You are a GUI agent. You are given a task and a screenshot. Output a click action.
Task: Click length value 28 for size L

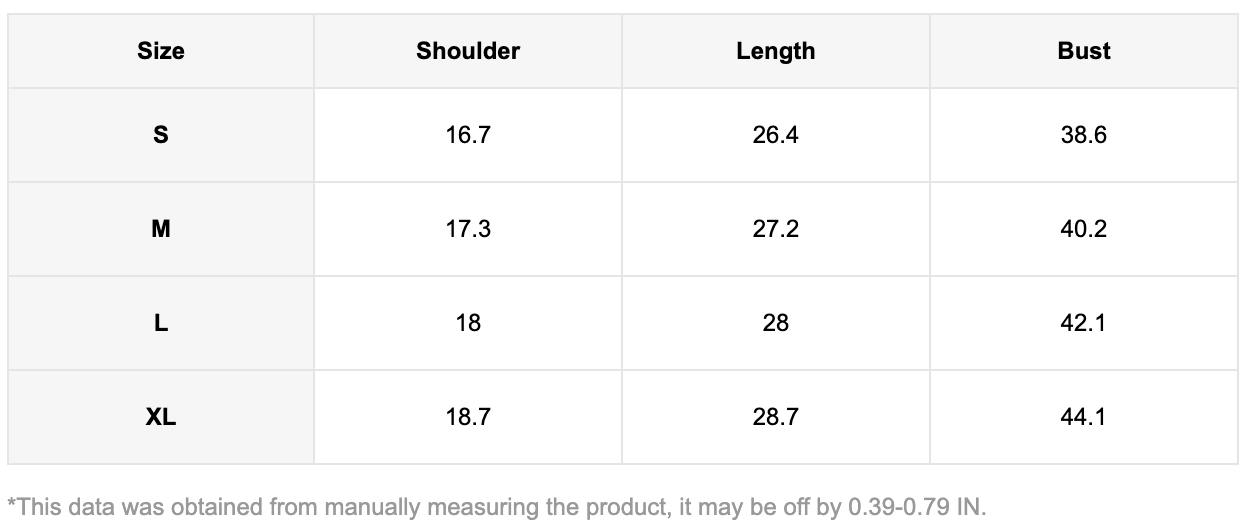coord(775,323)
